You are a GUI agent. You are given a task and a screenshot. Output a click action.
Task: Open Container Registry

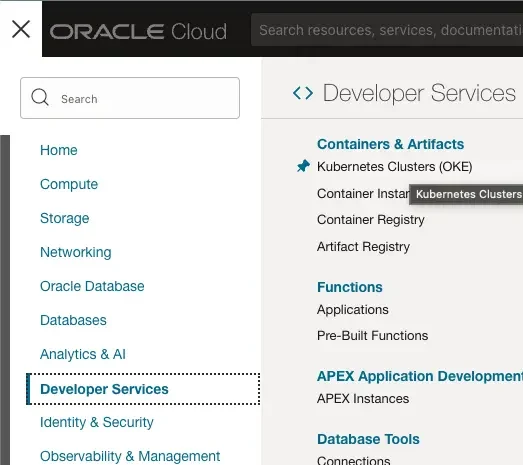click(x=371, y=220)
